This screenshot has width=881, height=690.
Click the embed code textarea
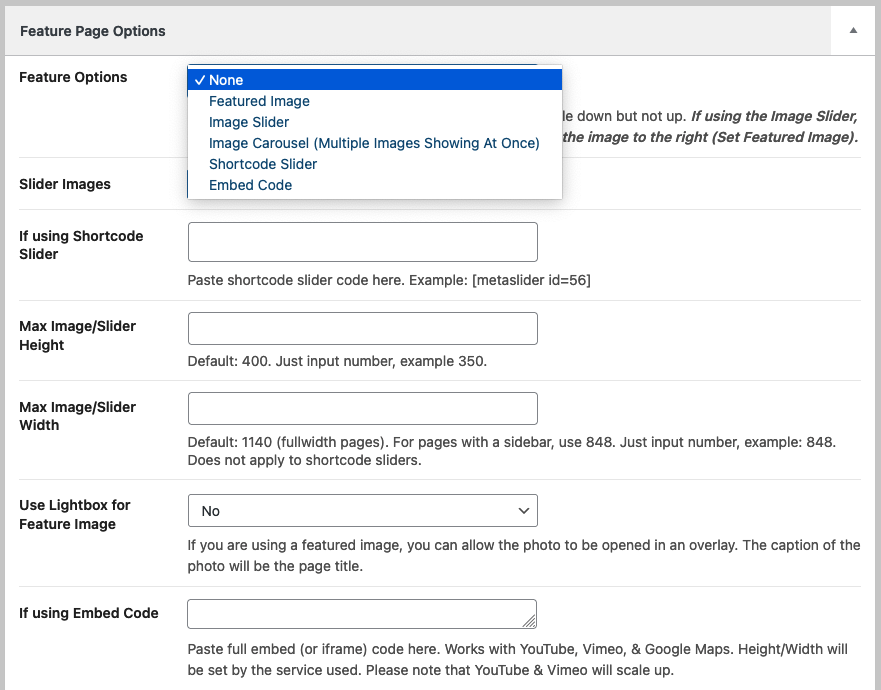tap(362, 614)
